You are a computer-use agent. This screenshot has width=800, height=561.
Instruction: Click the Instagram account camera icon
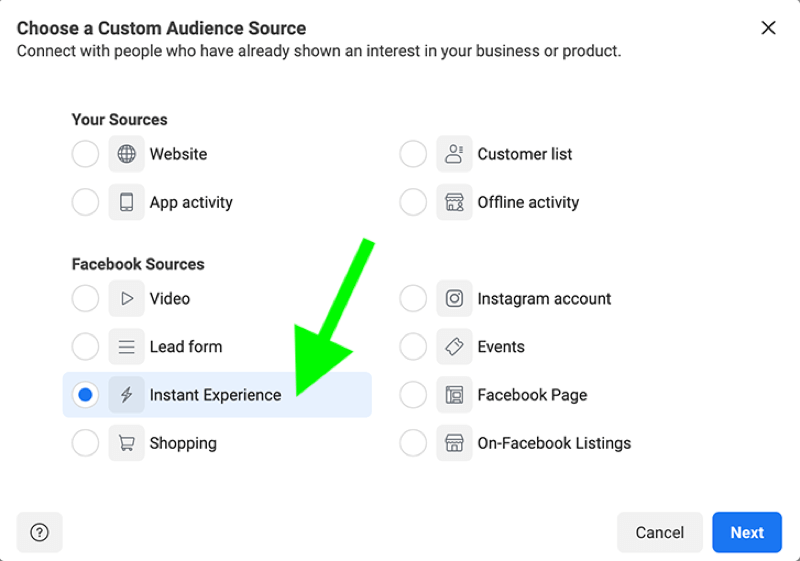pyautogui.click(x=454, y=298)
